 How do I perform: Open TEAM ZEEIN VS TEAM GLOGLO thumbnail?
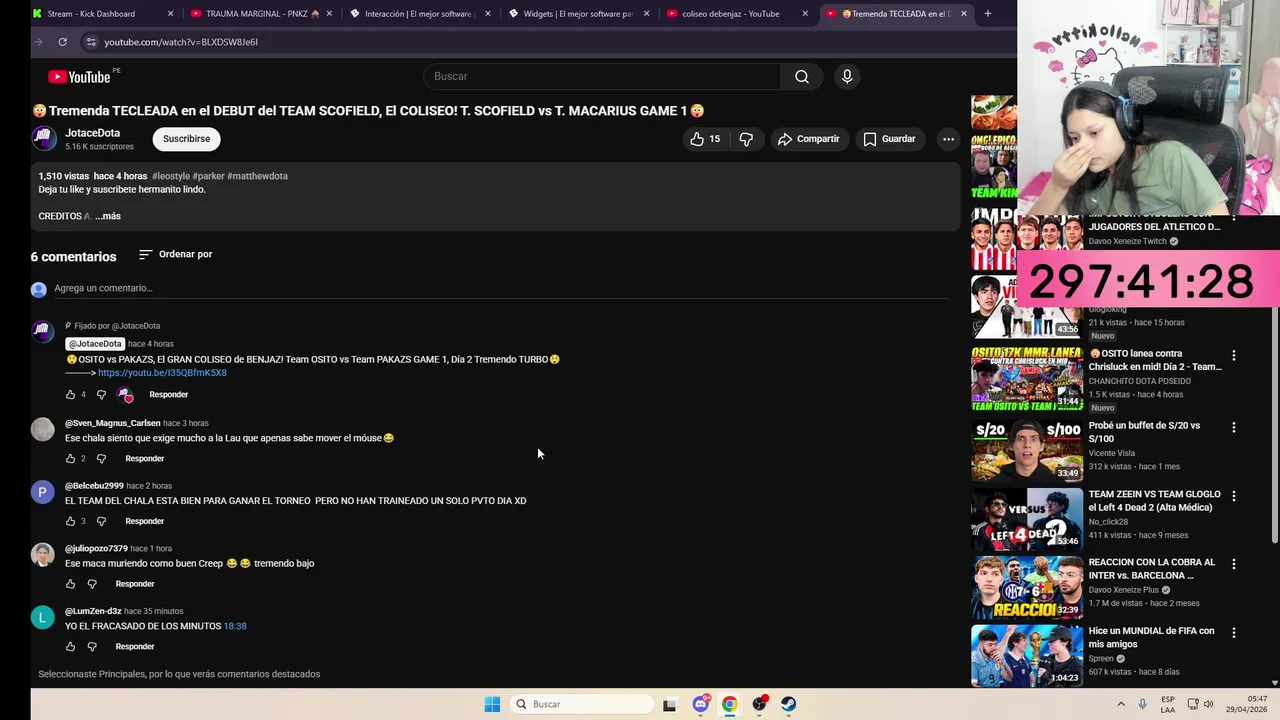1026,519
